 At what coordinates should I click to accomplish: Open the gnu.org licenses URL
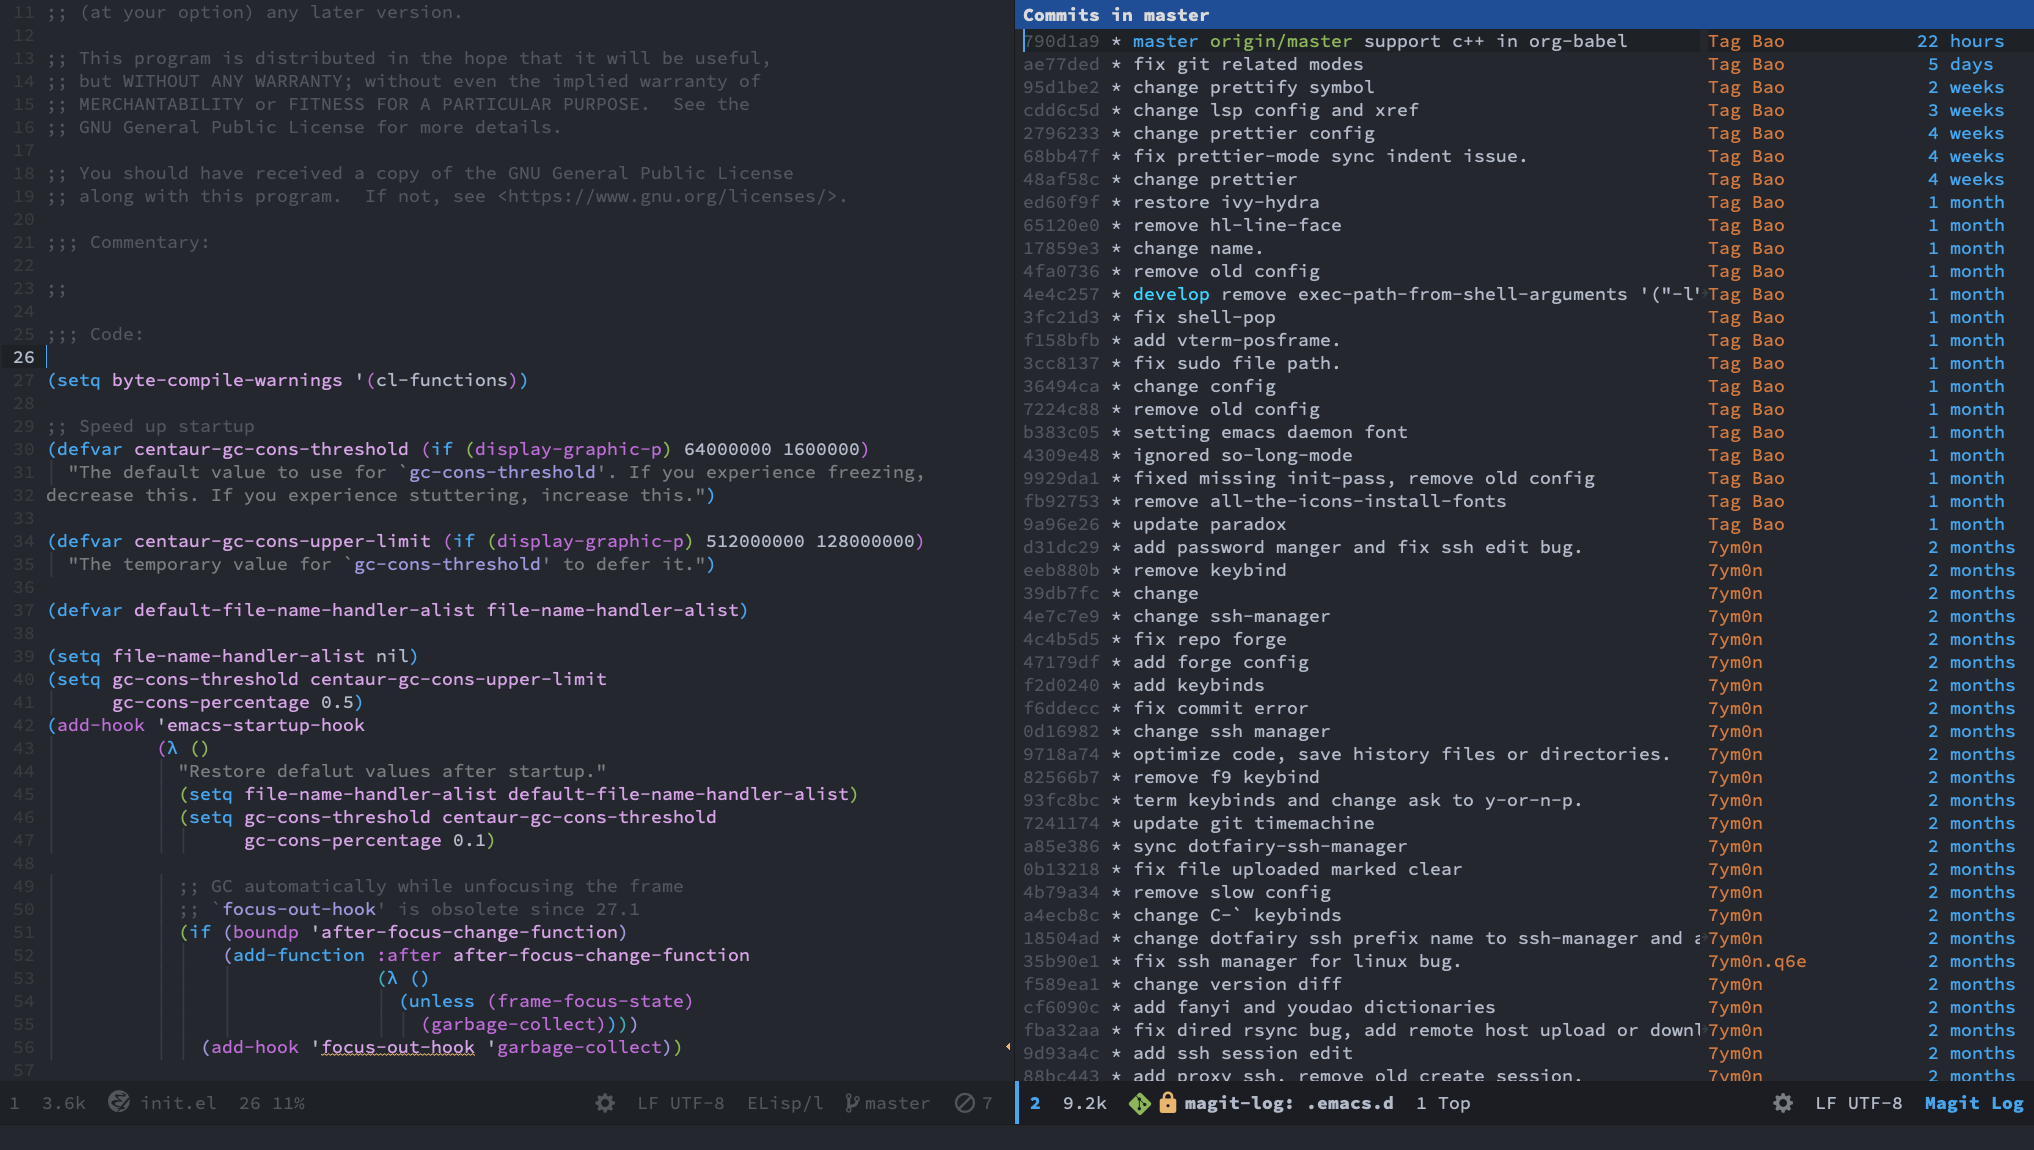[x=672, y=196]
